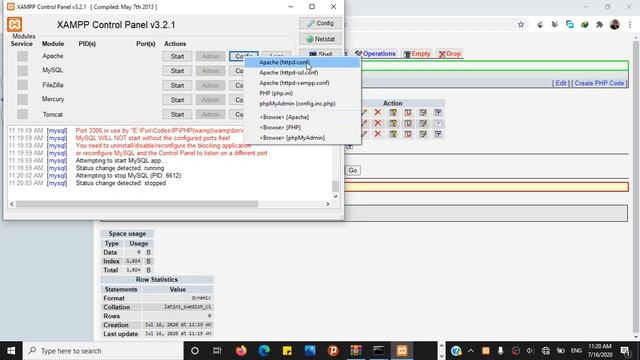Click the Create PHP Code link
The image size is (640, 360).
[599, 83]
